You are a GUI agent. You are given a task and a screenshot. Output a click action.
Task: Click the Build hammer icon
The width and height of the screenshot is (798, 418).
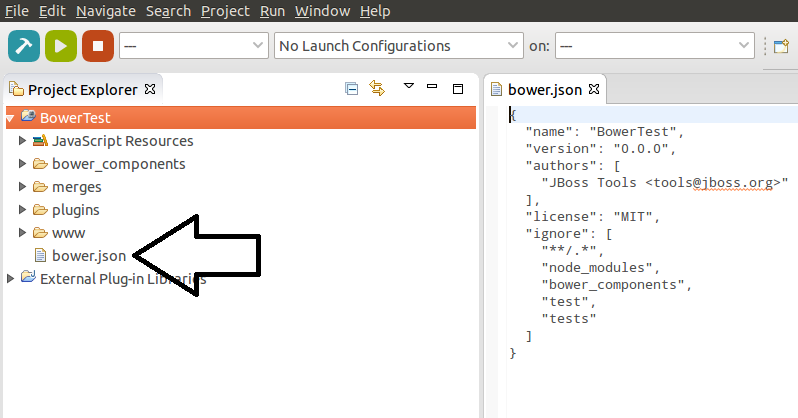[24, 45]
